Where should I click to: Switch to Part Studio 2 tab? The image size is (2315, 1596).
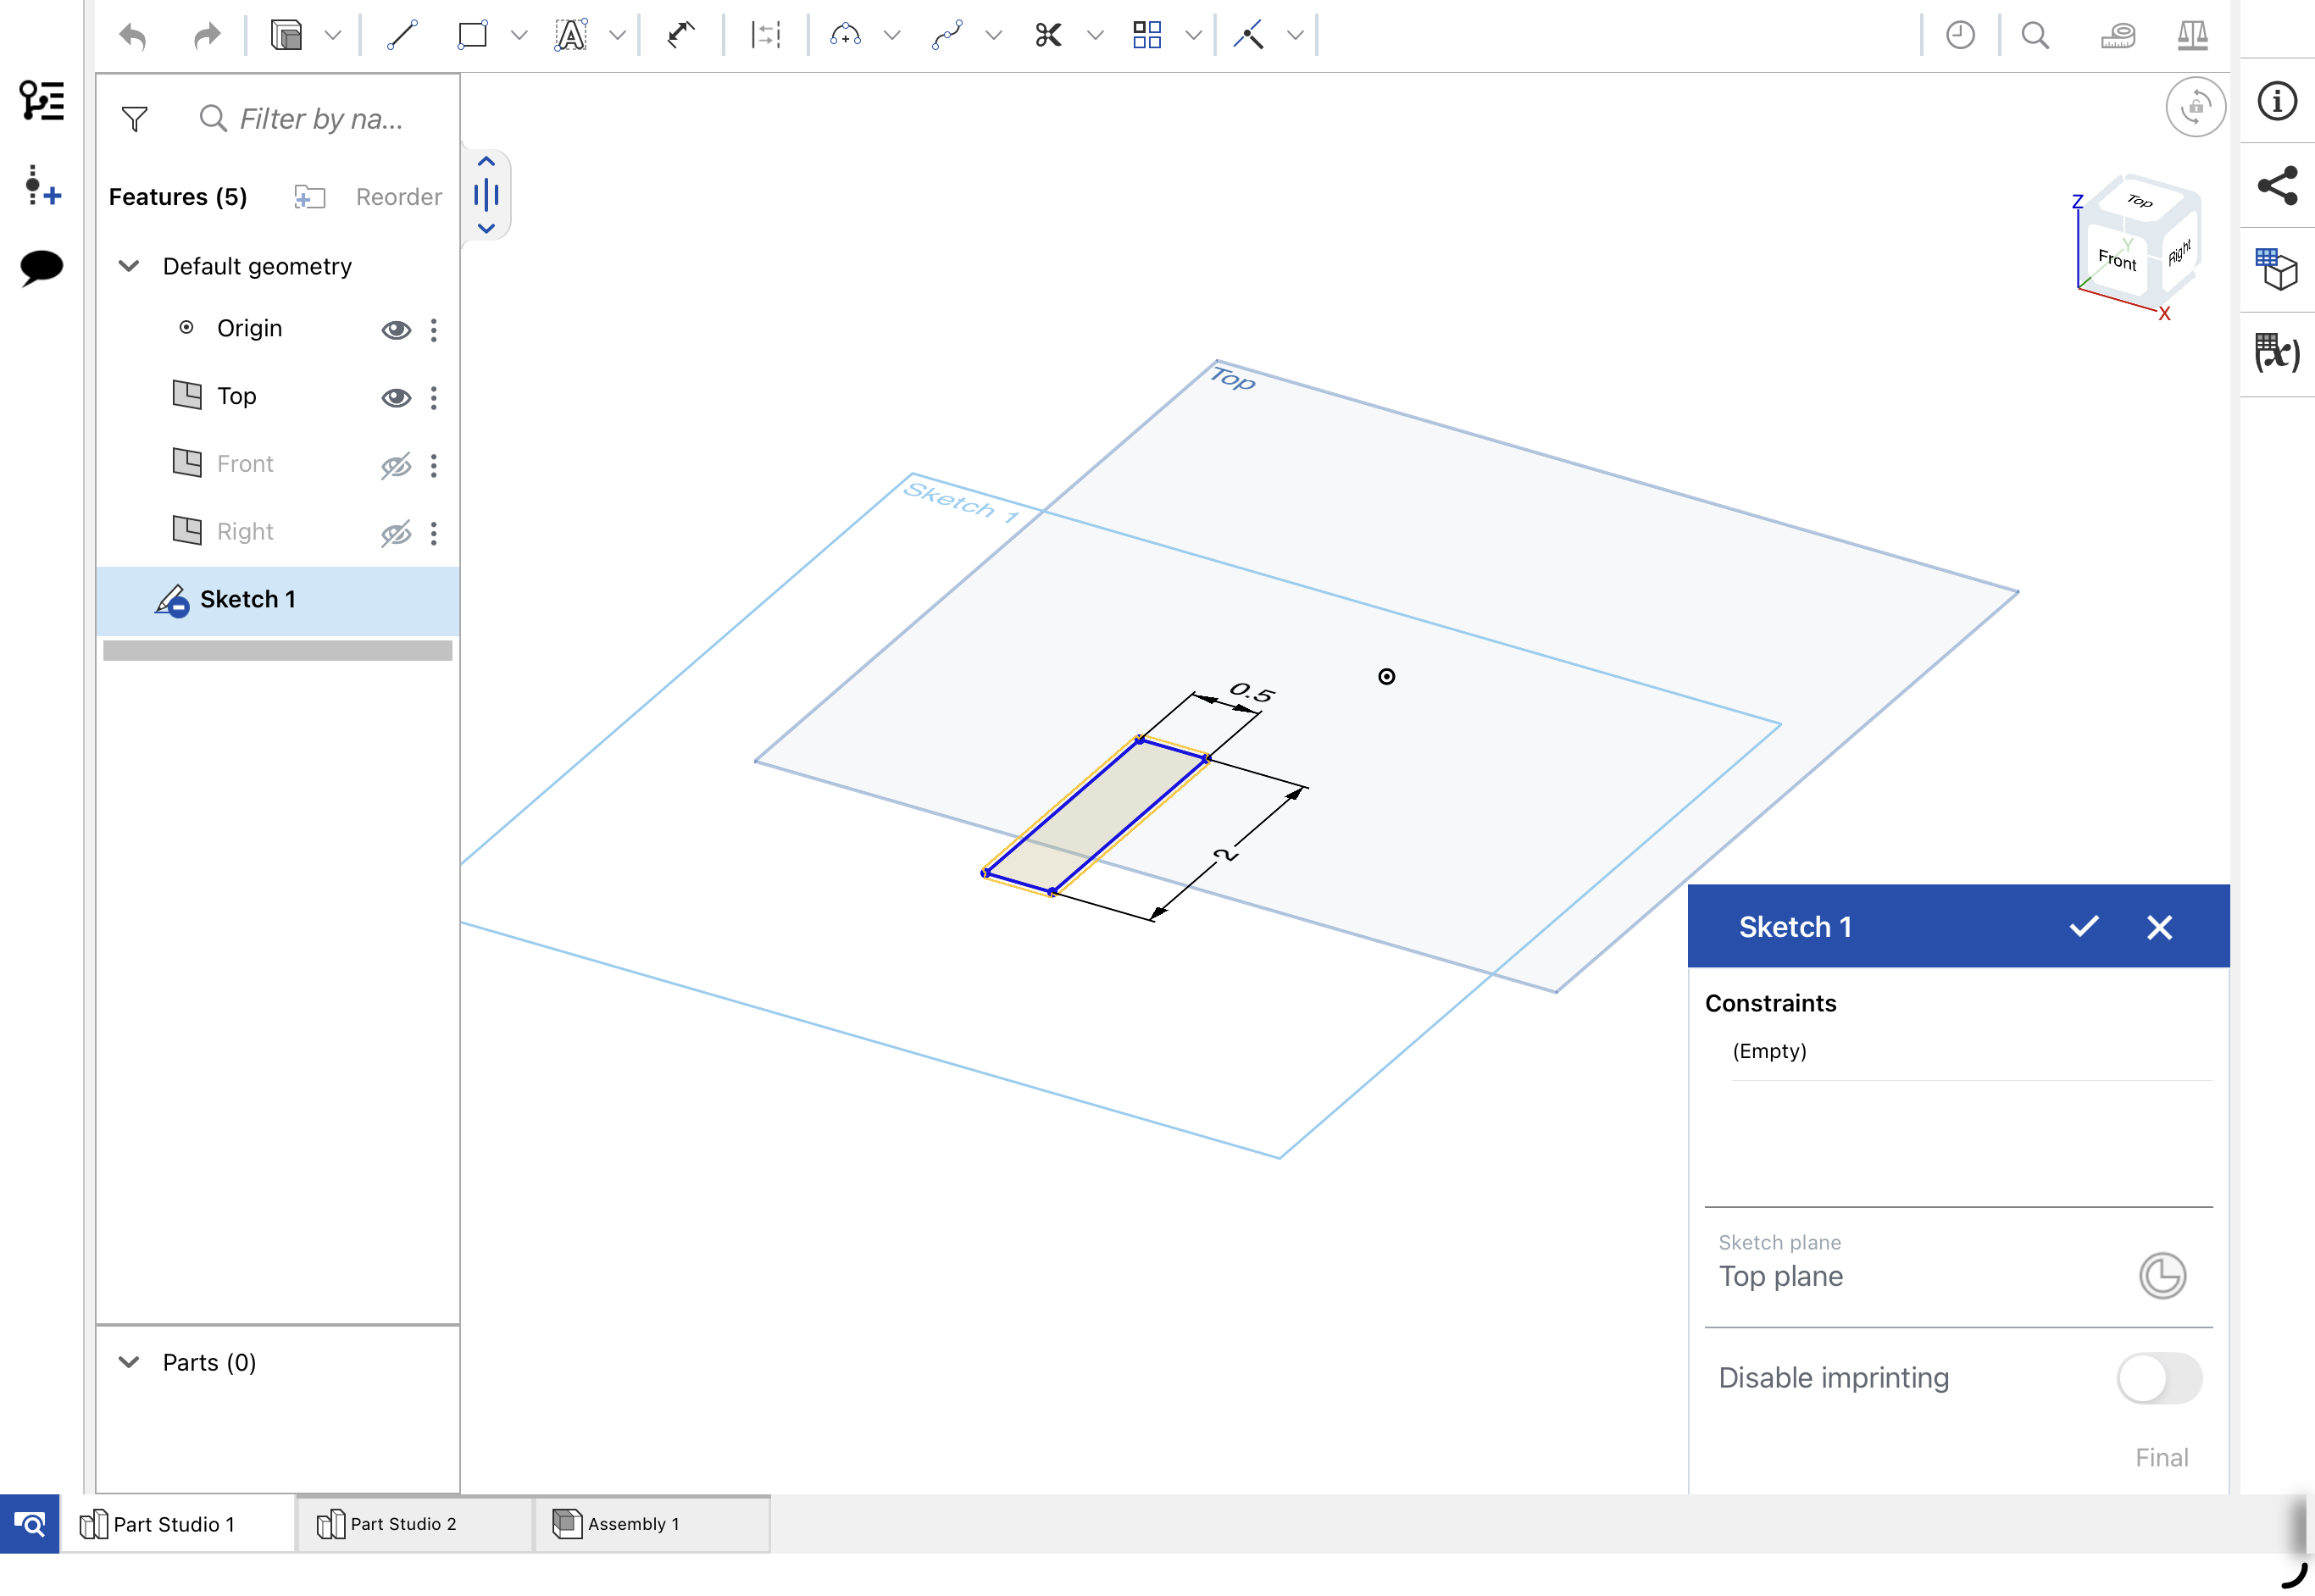click(x=402, y=1524)
